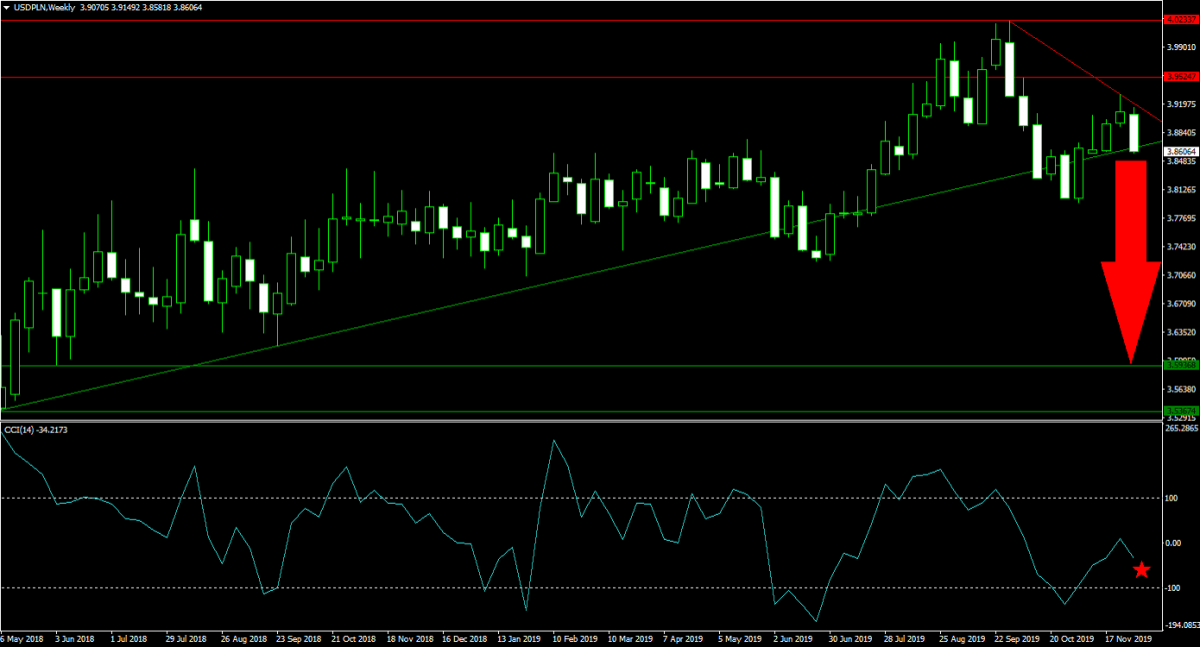Click the 3.99010 price scale value
Image resolution: width=1200 pixels, height=647 pixels.
(1182, 46)
